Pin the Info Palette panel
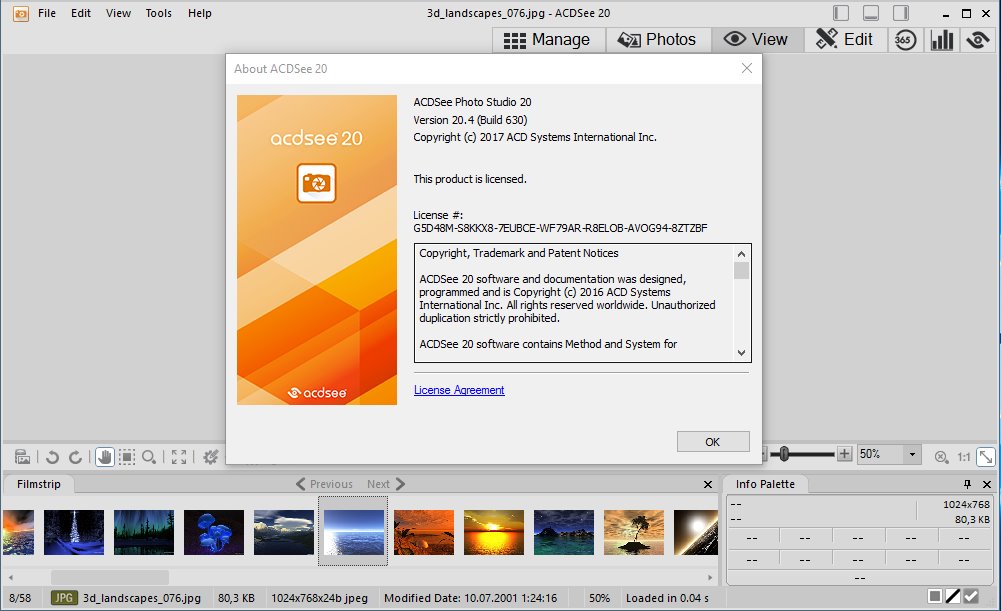Image resolution: width=1001 pixels, height=611 pixels. pyautogui.click(x=967, y=484)
